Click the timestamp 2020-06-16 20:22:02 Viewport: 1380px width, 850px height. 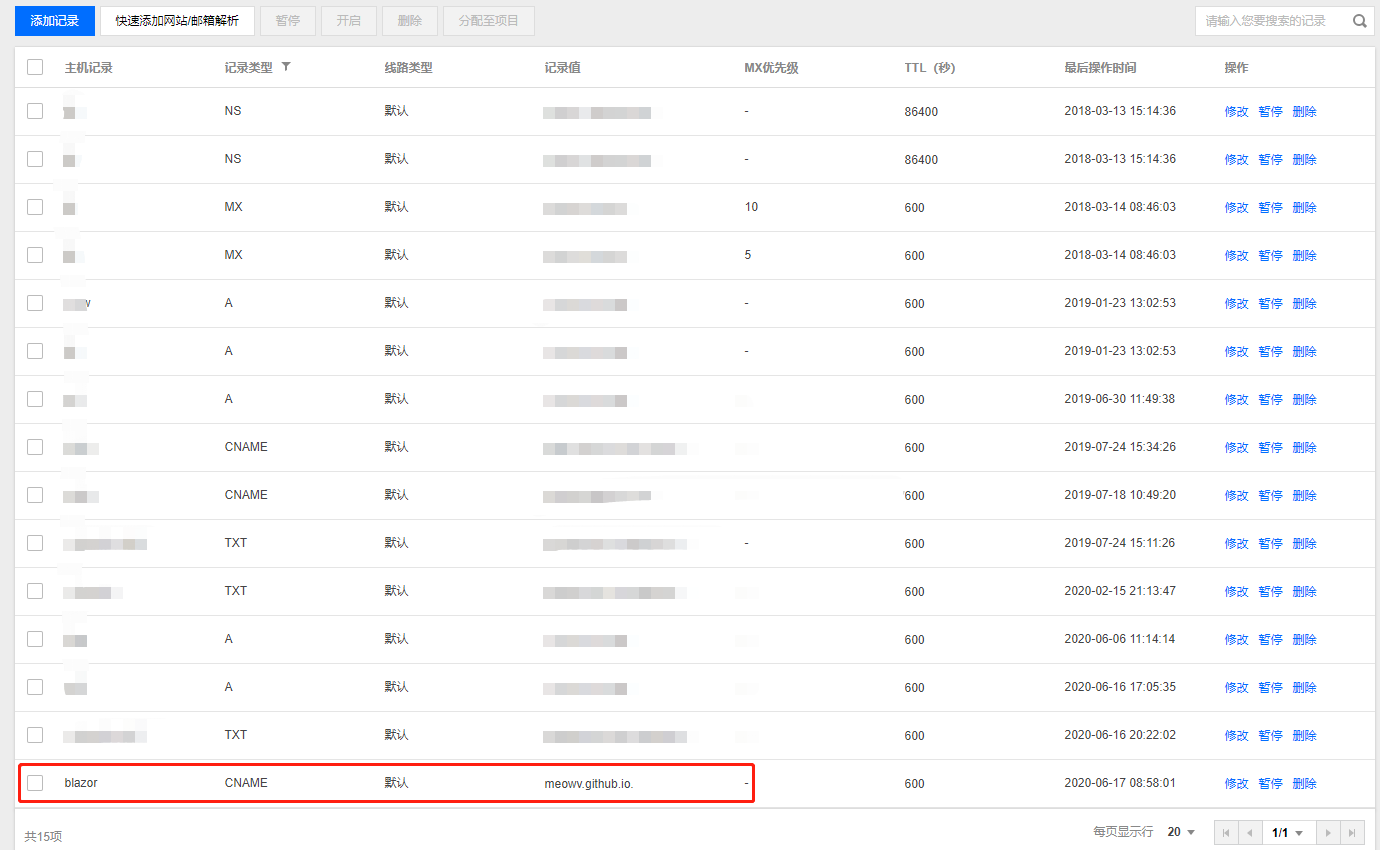(1120, 735)
